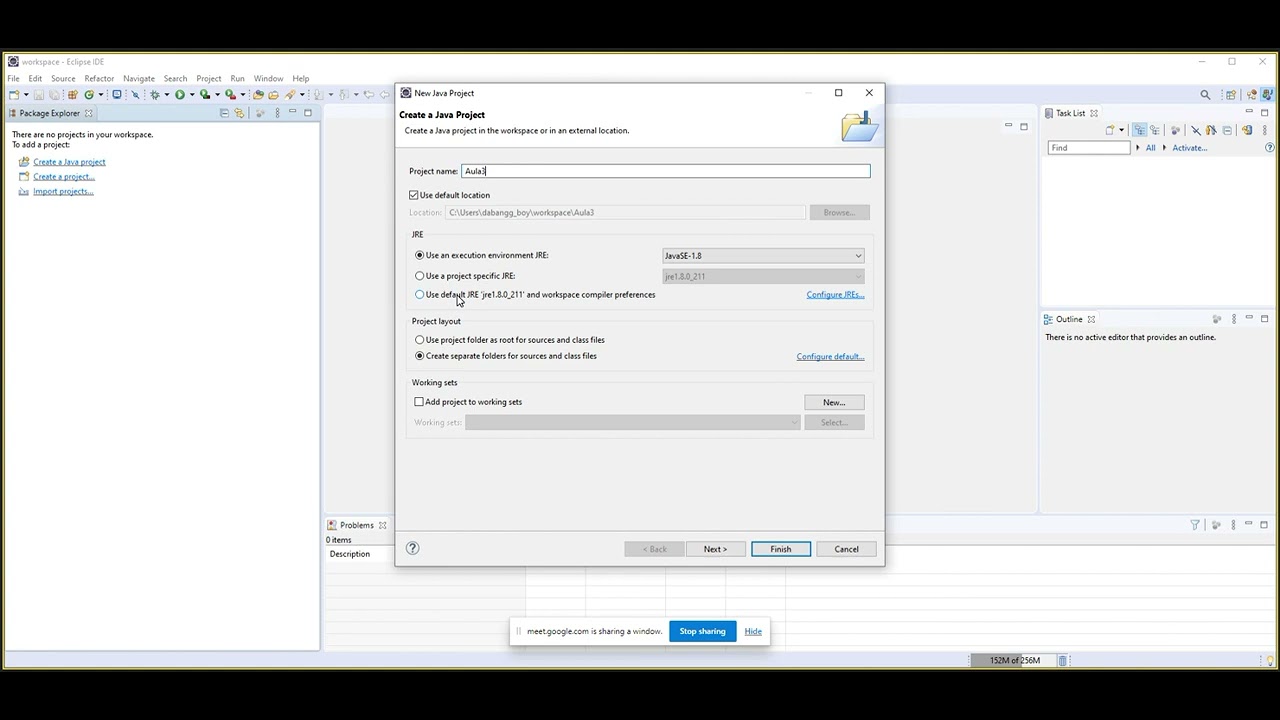The width and height of the screenshot is (1280, 720).
Task: Select Create separate folders radio option
Action: (x=420, y=355)
